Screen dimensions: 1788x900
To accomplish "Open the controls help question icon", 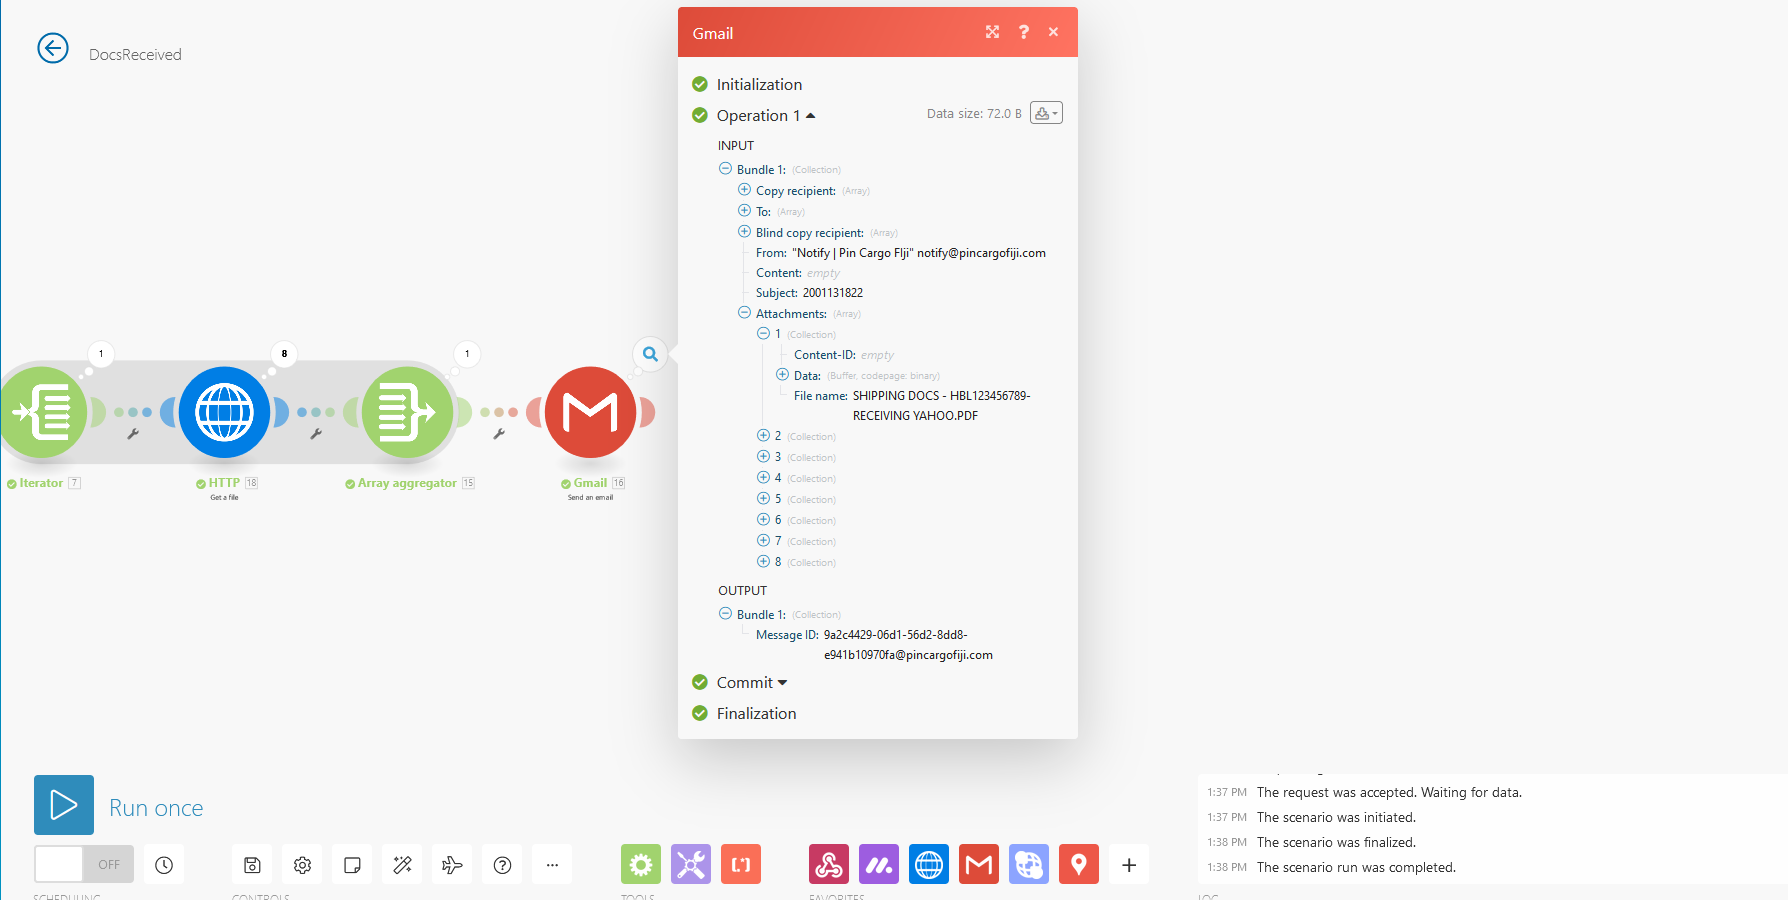I will 502,865.
